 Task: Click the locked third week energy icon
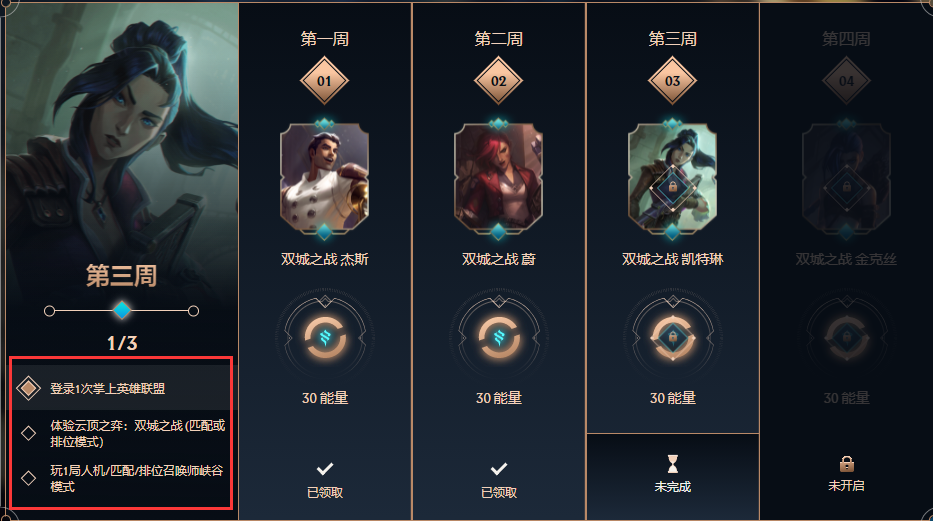pyautogui.click(x=673, y=338)
